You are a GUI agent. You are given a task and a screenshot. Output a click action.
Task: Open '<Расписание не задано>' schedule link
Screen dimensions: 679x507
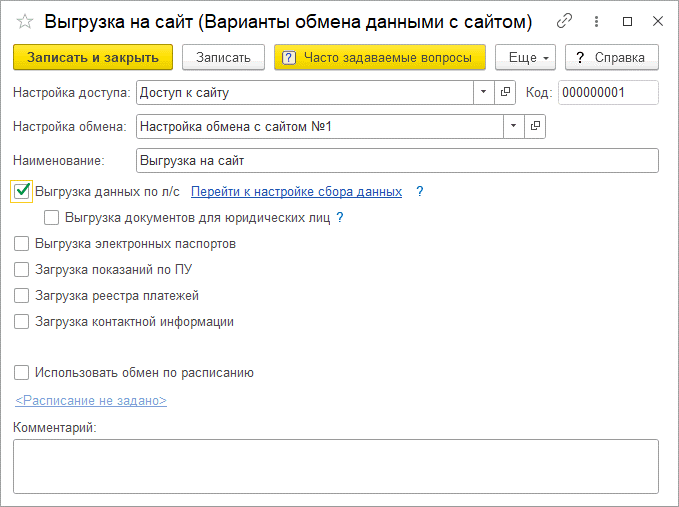point(91,400)
